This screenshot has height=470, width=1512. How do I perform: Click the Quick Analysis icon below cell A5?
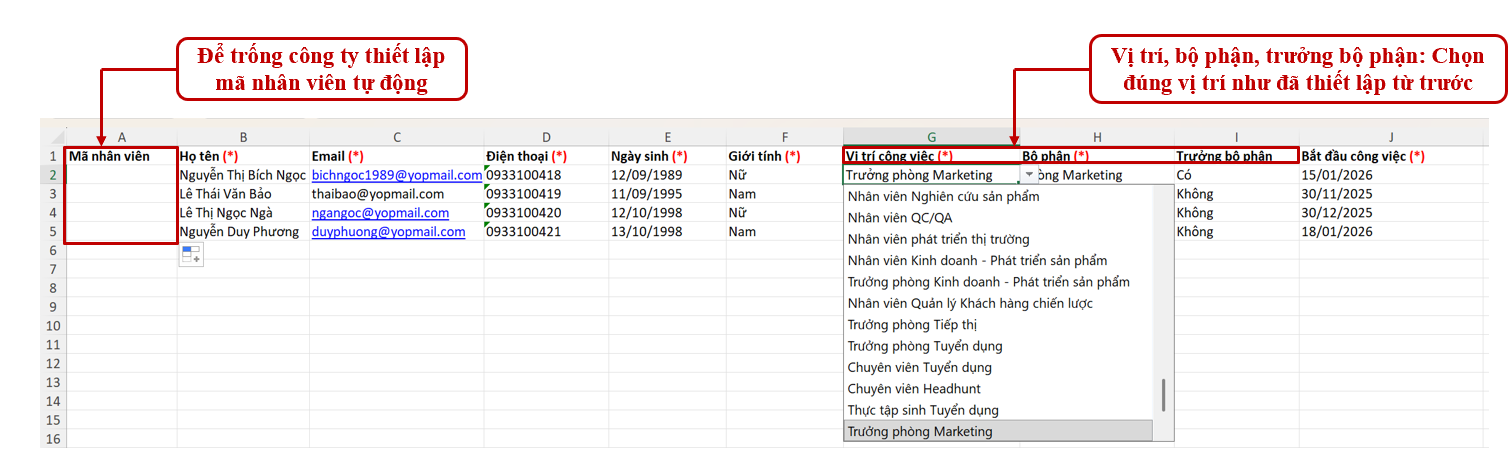192,255
